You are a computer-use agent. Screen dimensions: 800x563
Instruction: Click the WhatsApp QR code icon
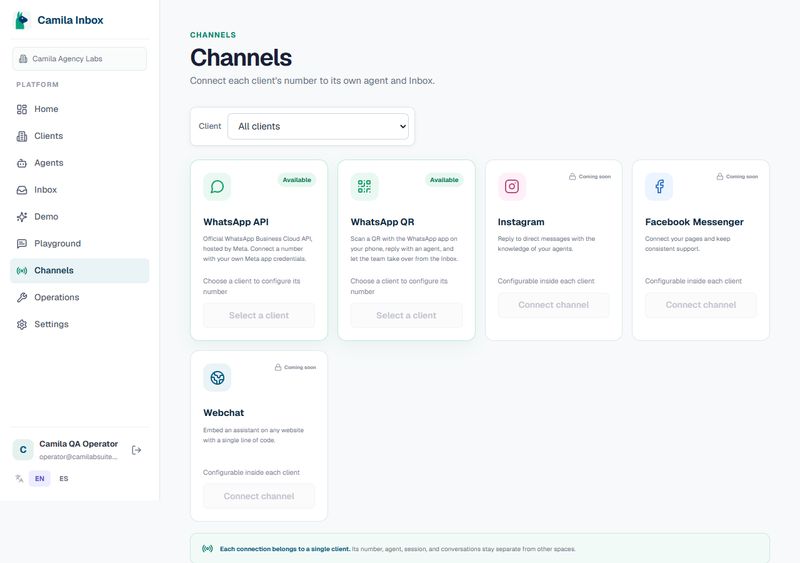pos(364,187)
